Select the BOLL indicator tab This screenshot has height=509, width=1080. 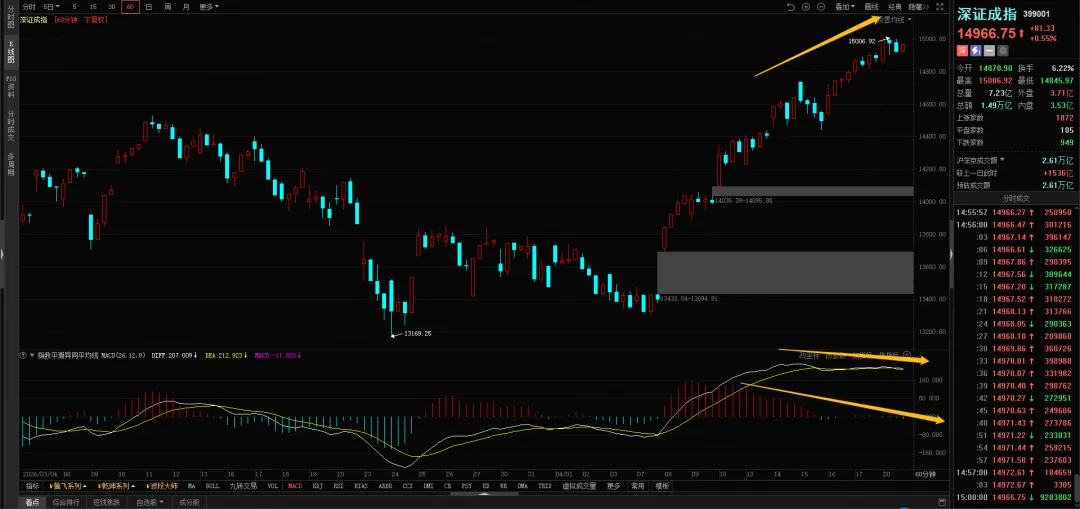212,486
